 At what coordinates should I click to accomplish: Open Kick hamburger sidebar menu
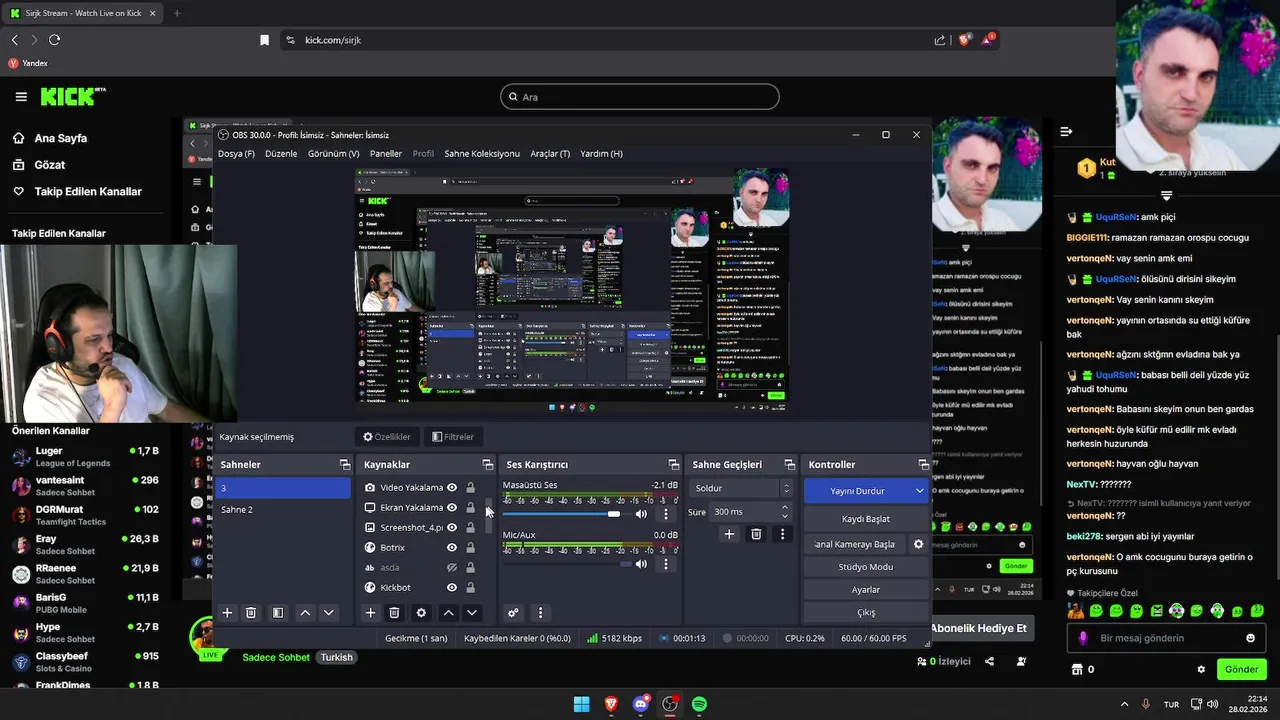pyautogui.click(x=21, y=97)
